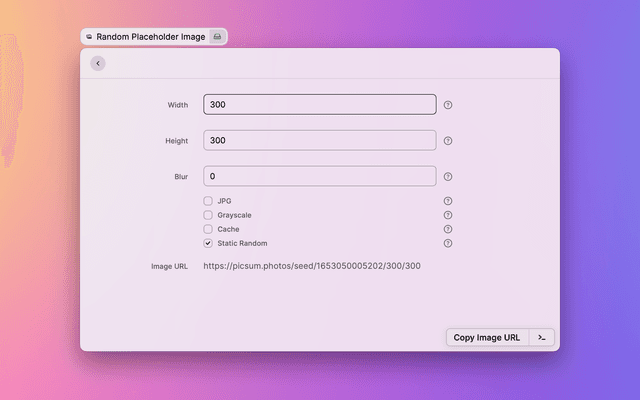Enable the JPG checkbox
This screenshot has width=640, height=400.
pos(208,201)
